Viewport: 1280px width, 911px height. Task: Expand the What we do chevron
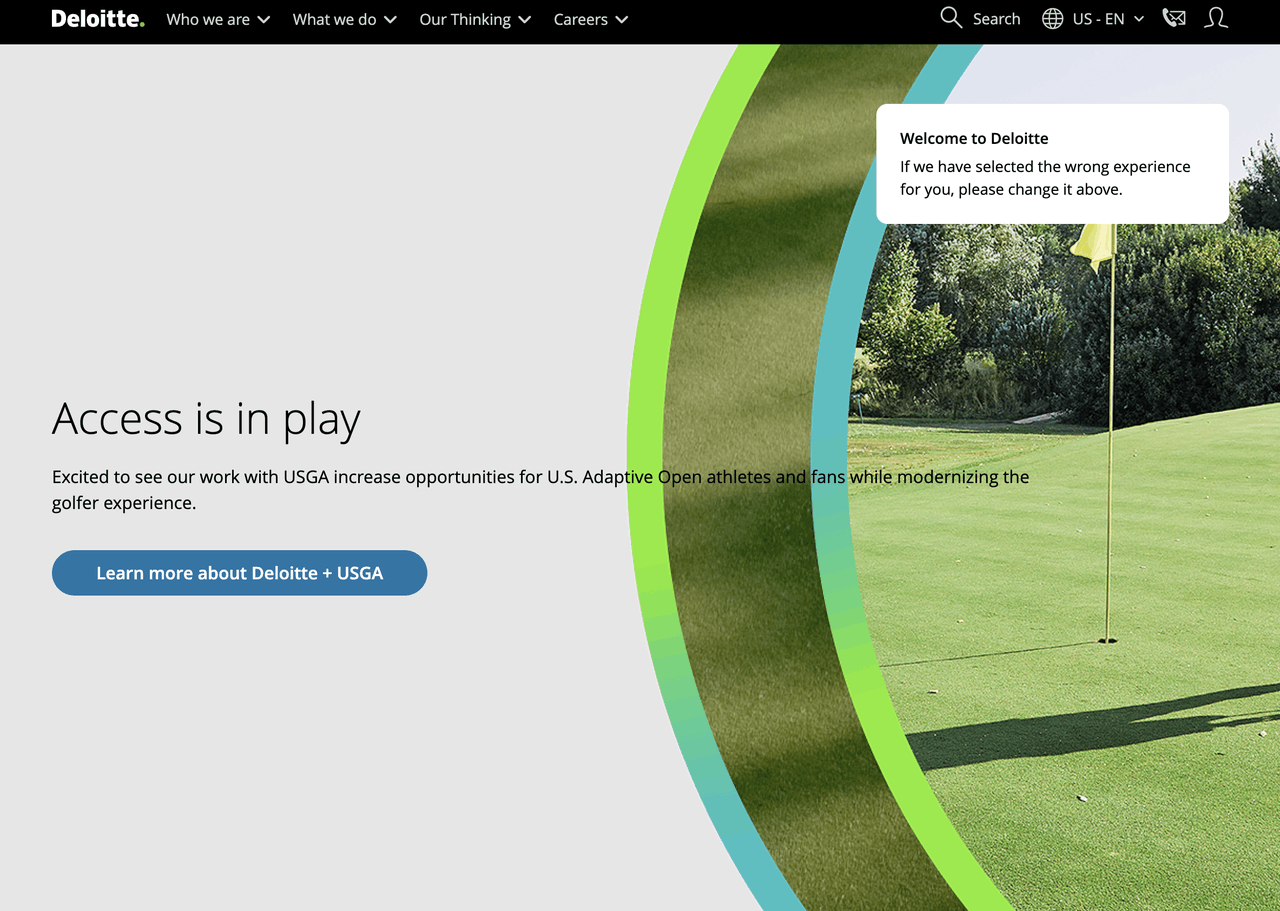click(x=390, y=20)
